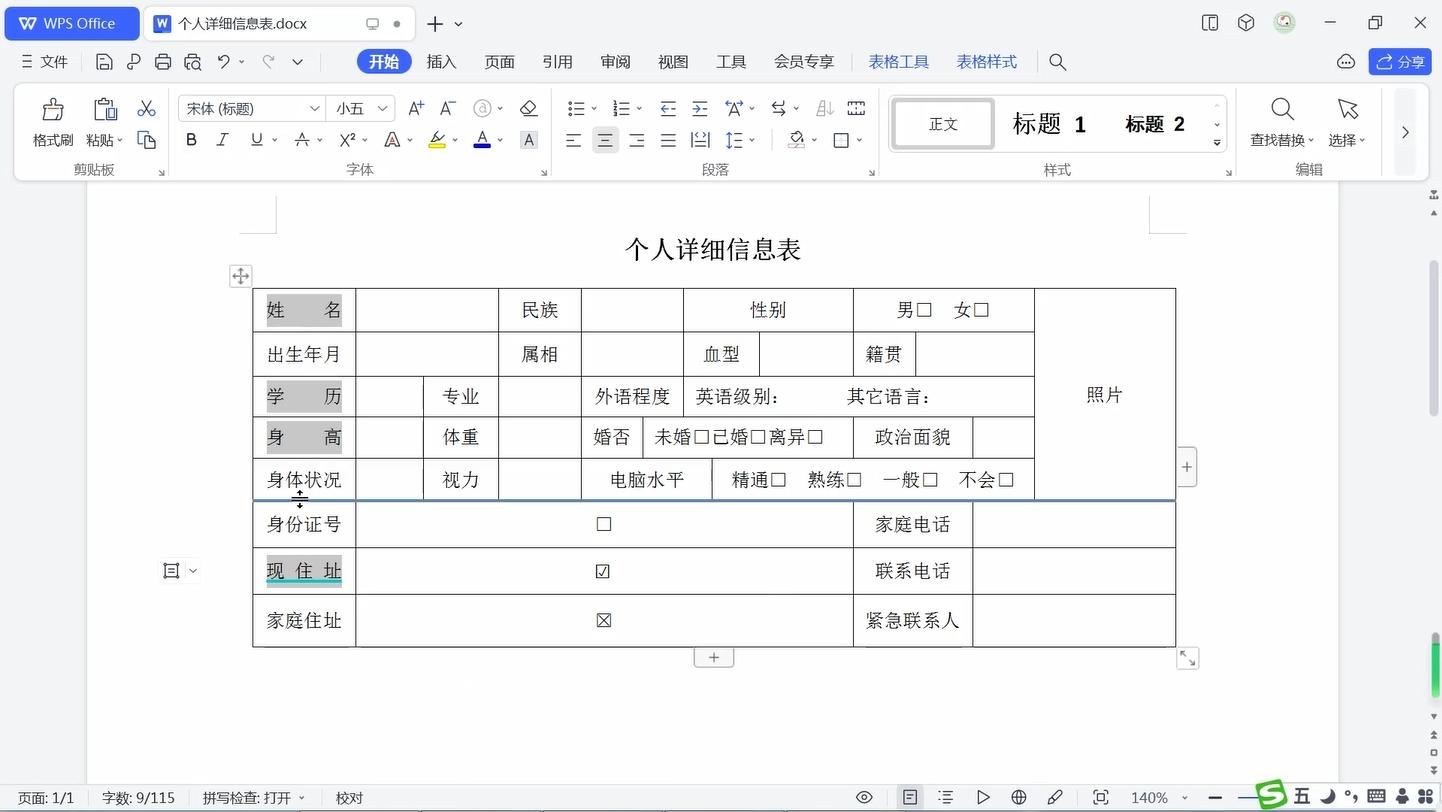
Task: Expand the Underline style arrow
Action: click(273, 141)
